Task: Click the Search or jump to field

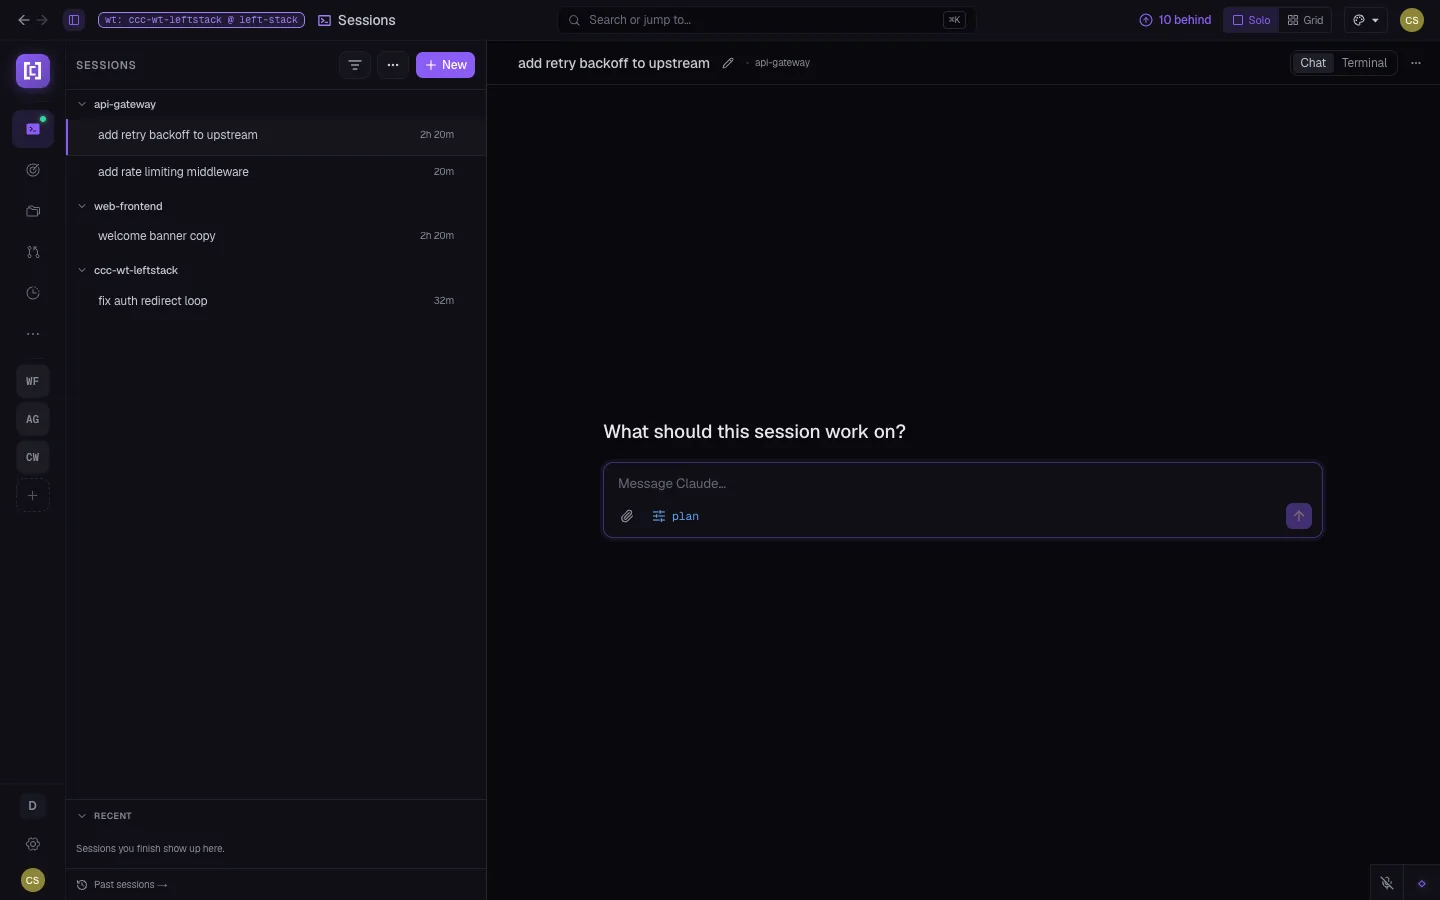Action: pyautogui.click(x=767, y=20)
